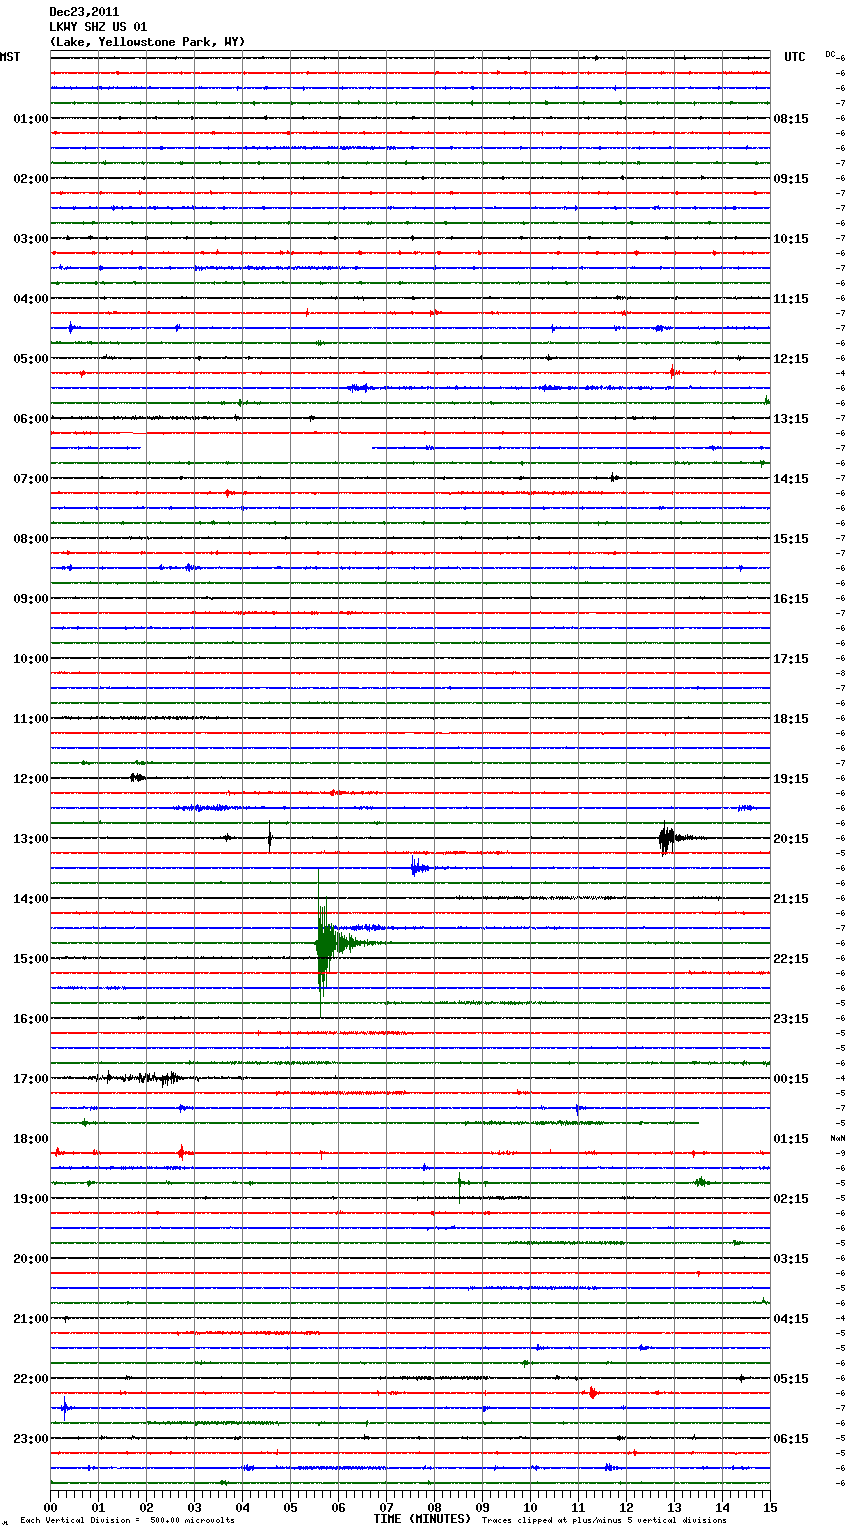
Task: Select the 23:00 MST time label
Action: (31, 1439)
